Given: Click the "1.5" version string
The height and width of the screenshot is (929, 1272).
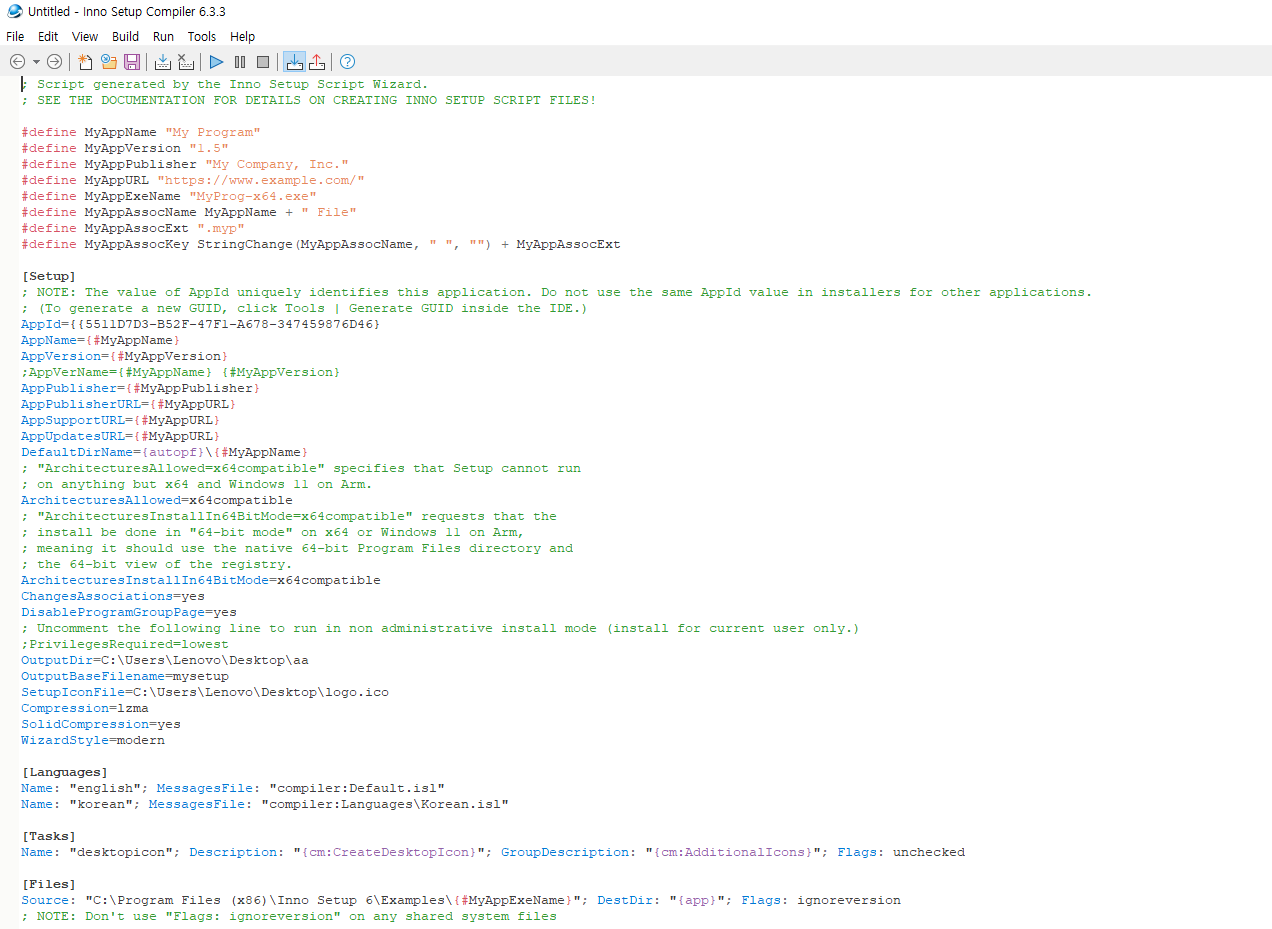Looking at the screenshot, I should pyautogui.click(x=209, y=148).
